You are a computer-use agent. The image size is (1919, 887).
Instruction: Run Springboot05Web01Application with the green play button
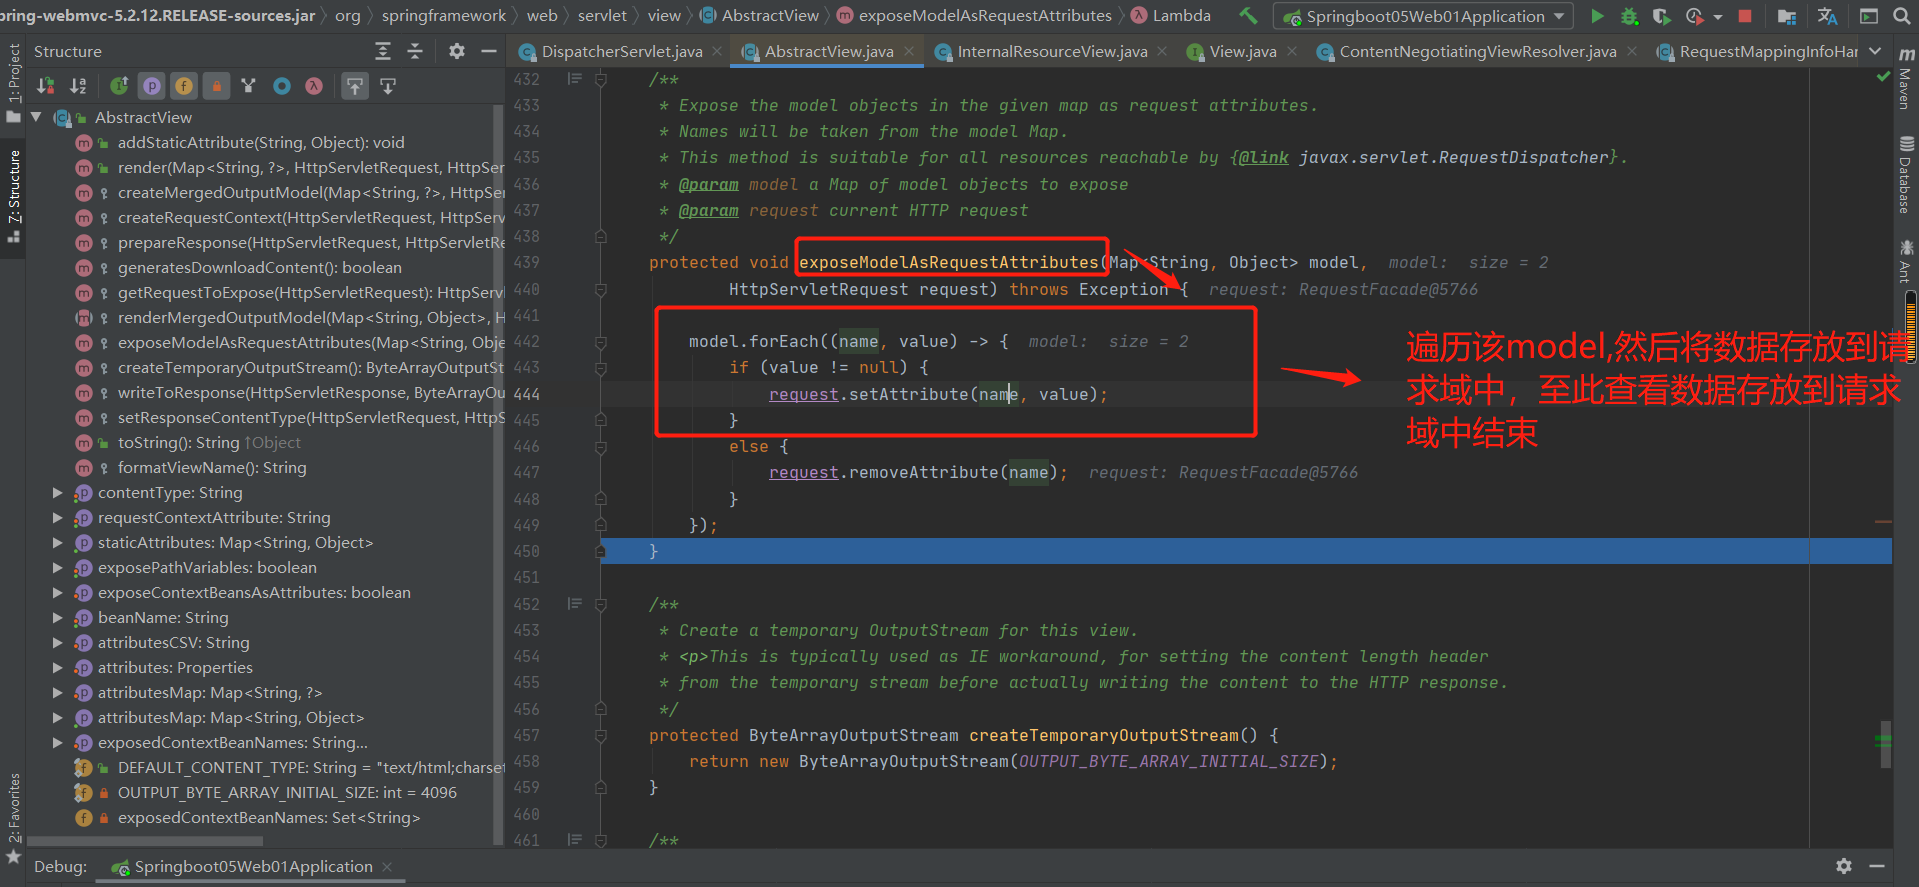1597,16
